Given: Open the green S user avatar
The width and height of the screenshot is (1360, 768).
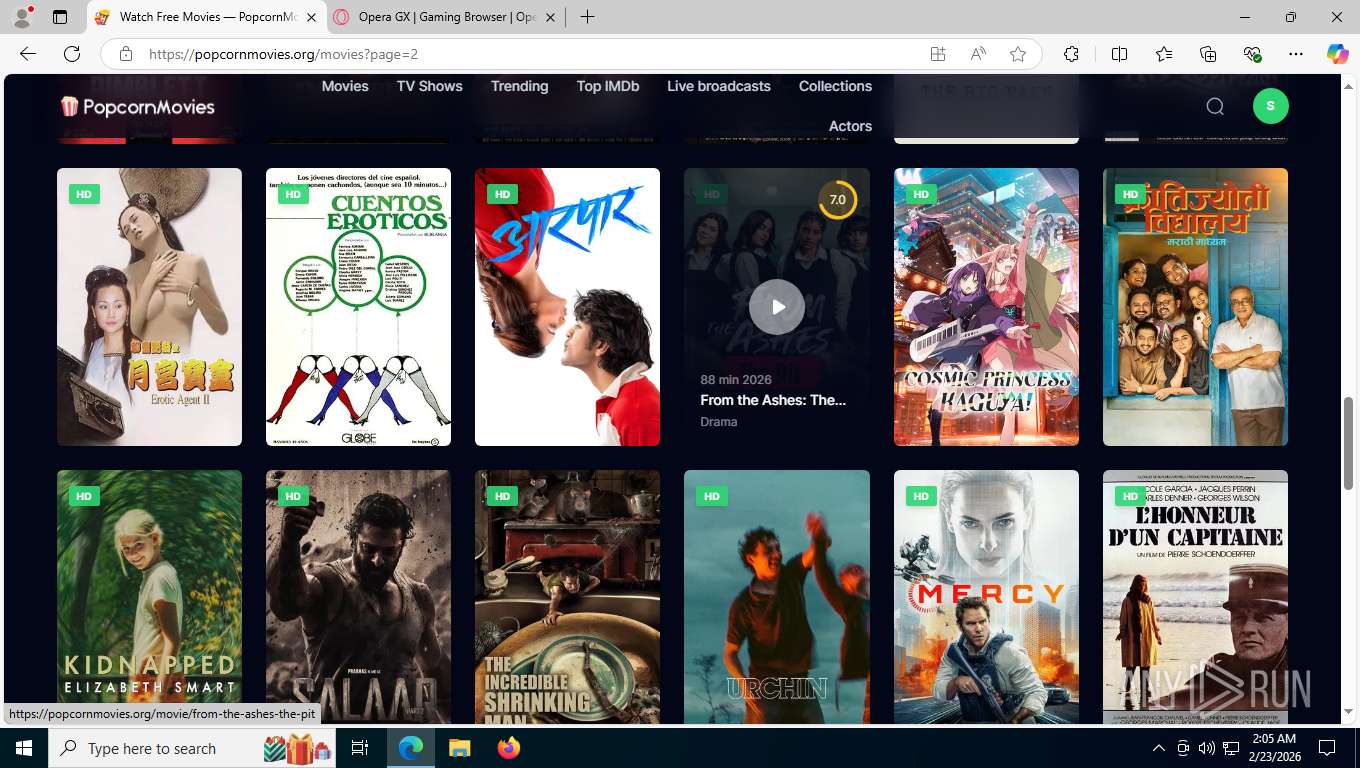Looking at the screenshot, I should pos(1271,106).
